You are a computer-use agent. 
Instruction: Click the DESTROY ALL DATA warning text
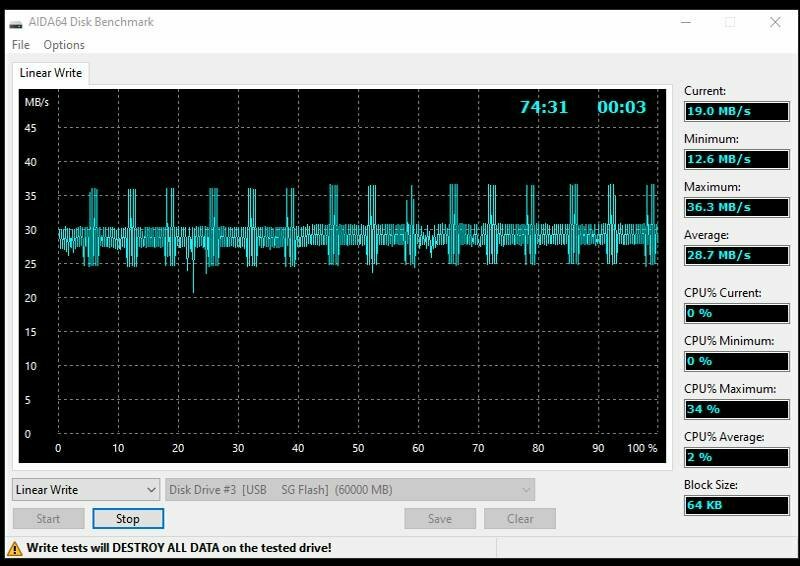tap(179, 548)
